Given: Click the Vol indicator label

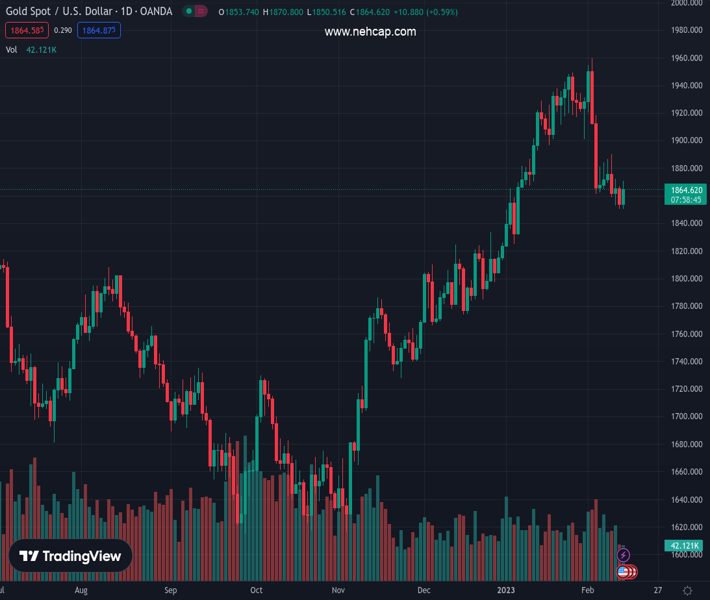Looking at the screenshot, I should 12,49.
